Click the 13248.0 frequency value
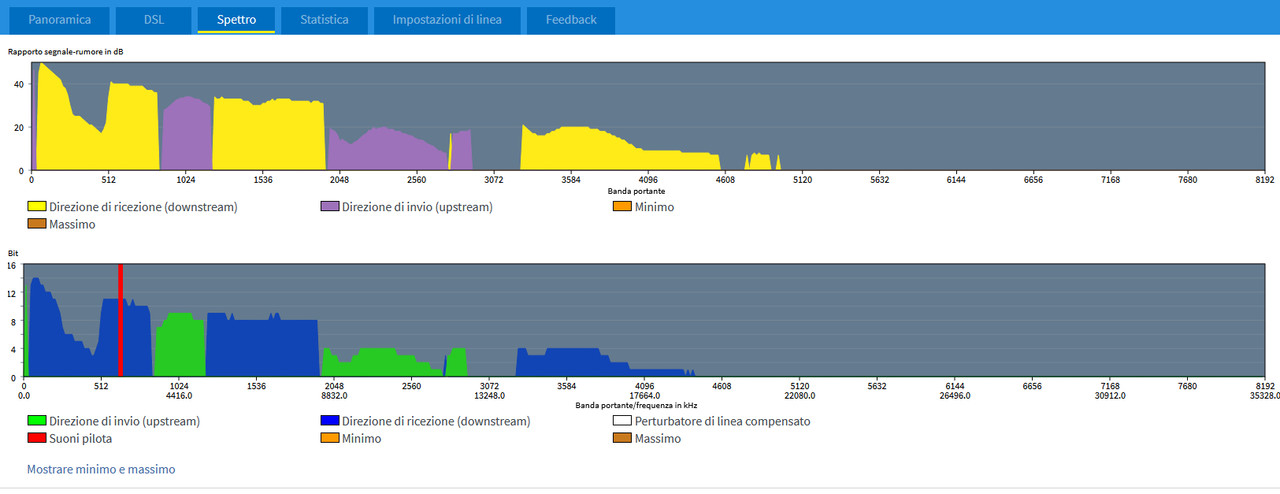 (x=490, y=395)
